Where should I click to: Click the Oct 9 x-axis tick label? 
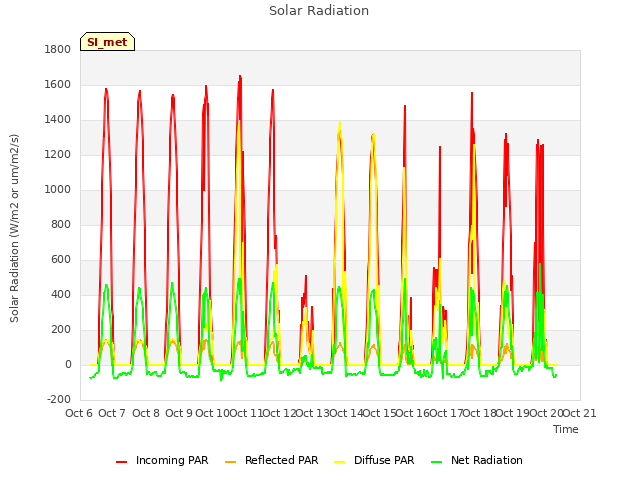[179, 413]
